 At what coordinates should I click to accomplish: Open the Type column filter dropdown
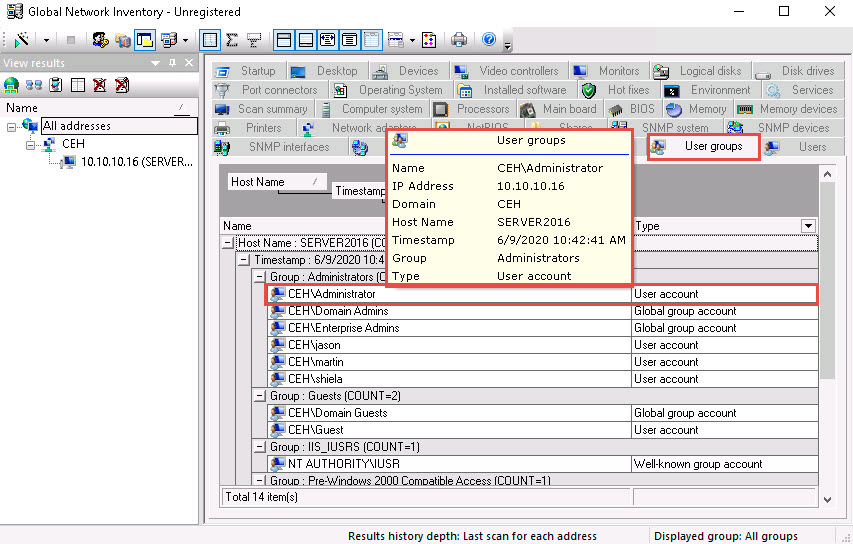tap(808, 226)
